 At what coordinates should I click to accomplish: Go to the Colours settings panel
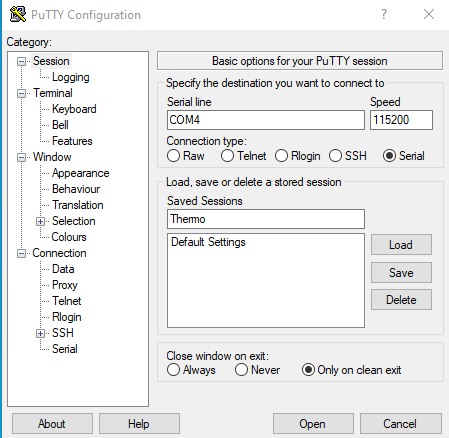(69, 237)
